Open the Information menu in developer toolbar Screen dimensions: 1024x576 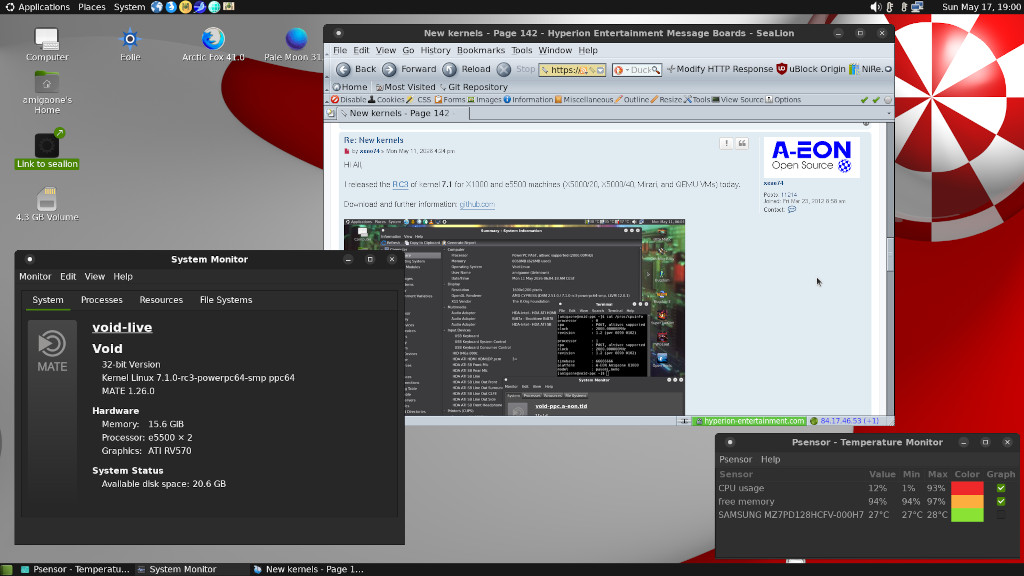528,100
